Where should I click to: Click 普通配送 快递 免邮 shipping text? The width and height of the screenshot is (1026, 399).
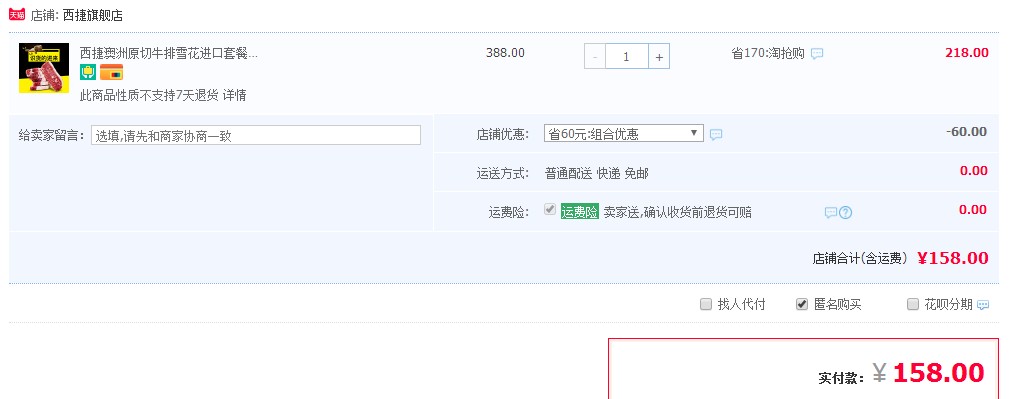(597, 173)
